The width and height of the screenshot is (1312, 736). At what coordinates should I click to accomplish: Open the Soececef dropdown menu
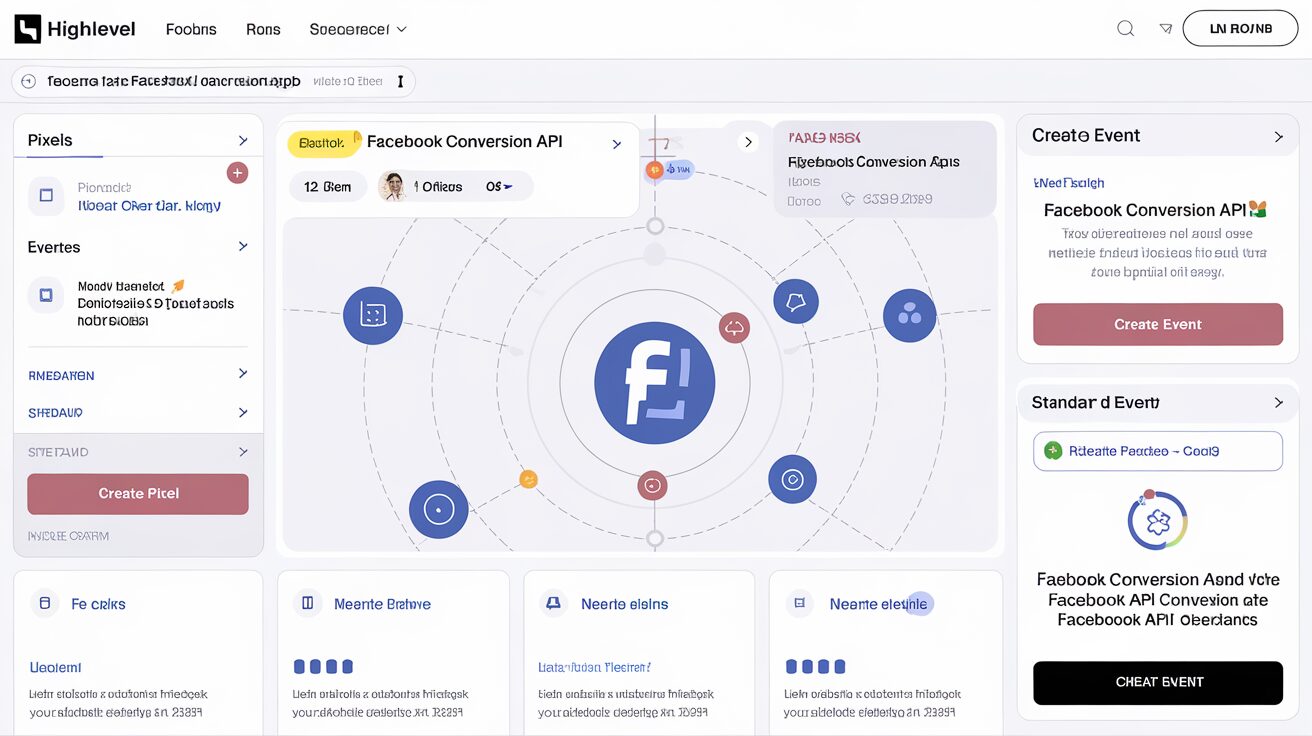pos(358,29)
